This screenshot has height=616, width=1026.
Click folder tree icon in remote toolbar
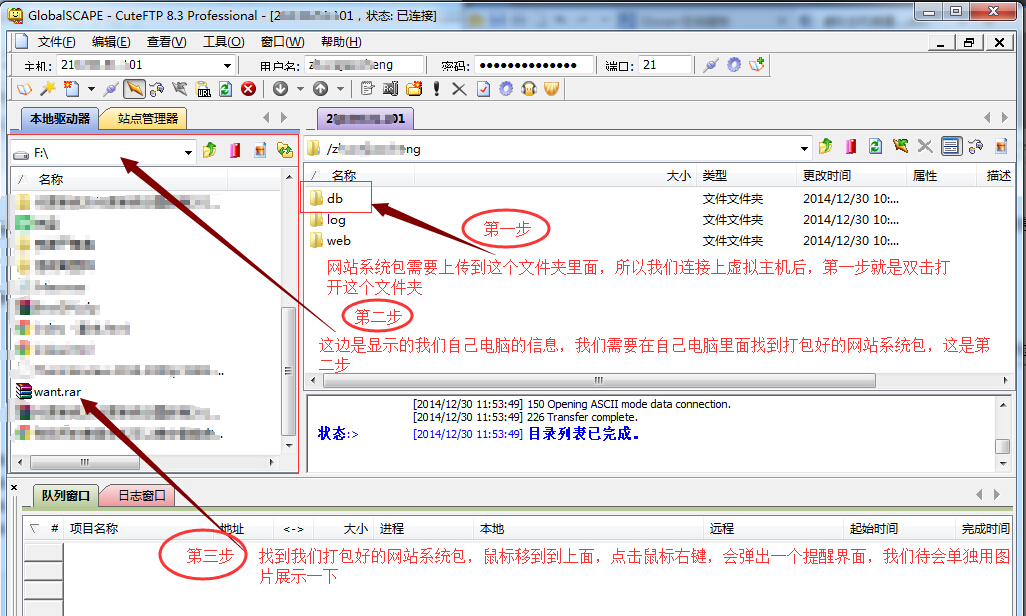tap(976, 147)
